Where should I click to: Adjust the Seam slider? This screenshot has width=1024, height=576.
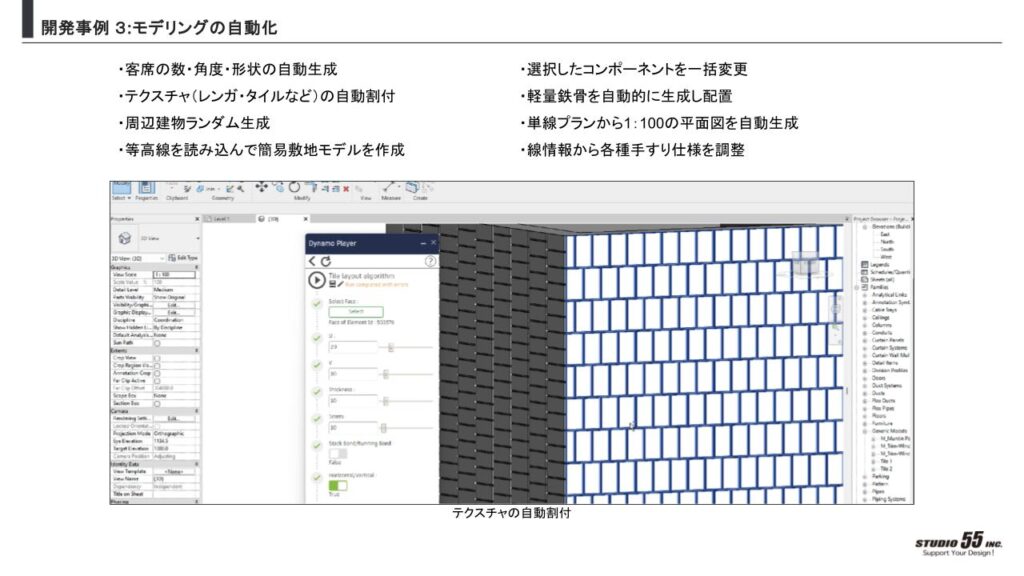coord(383,428)
